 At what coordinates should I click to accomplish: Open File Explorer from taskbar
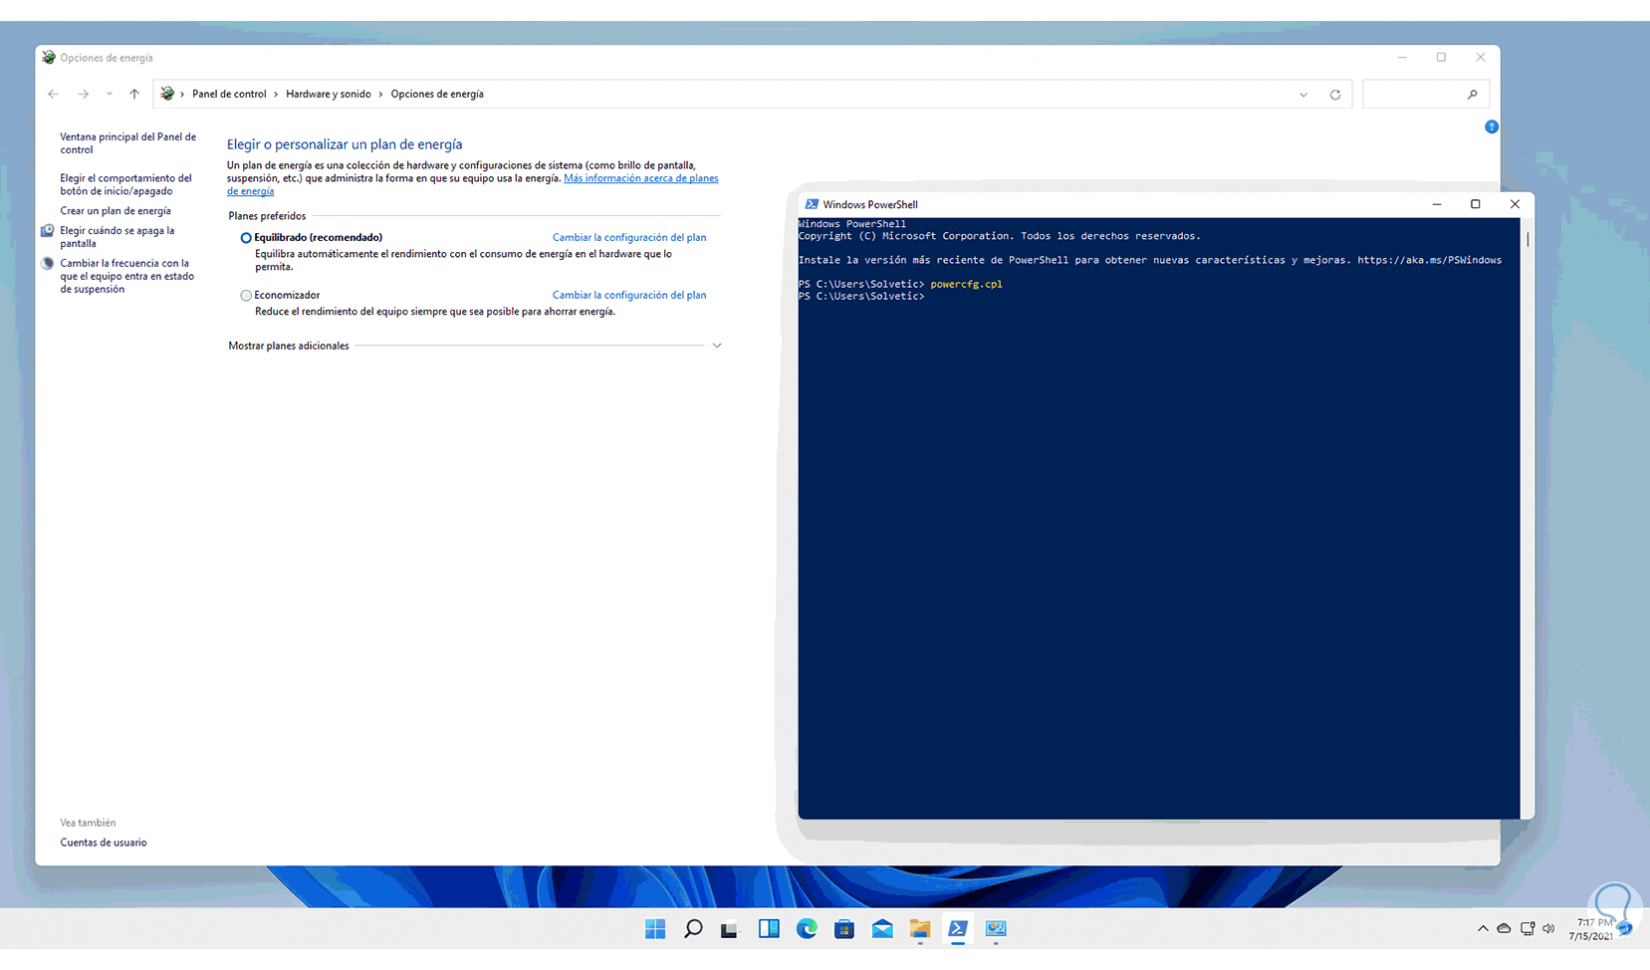920,929
